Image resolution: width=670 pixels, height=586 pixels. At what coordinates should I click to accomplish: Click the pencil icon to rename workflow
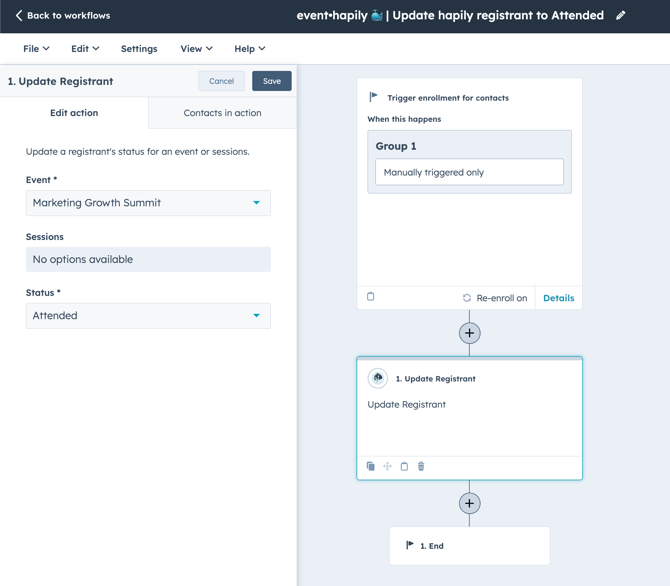point(621,16)
